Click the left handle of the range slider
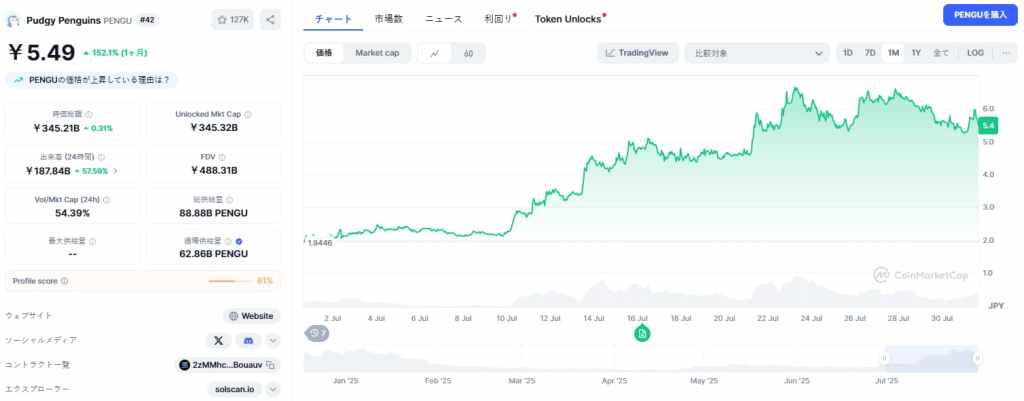Screen dimensions: 1024x401 [884, 357]
